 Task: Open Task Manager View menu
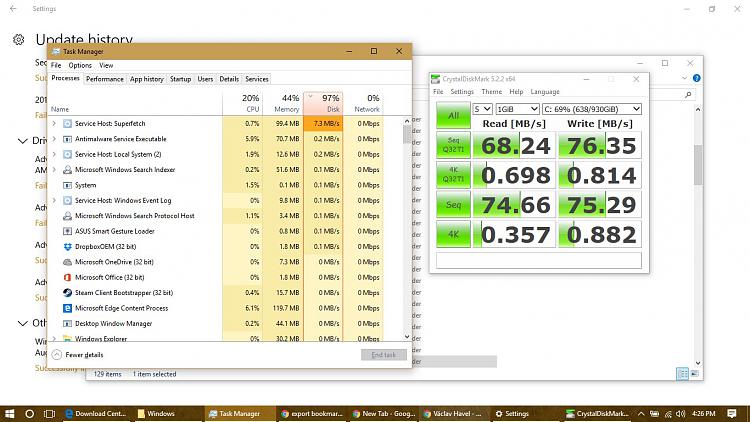[106, 65]
